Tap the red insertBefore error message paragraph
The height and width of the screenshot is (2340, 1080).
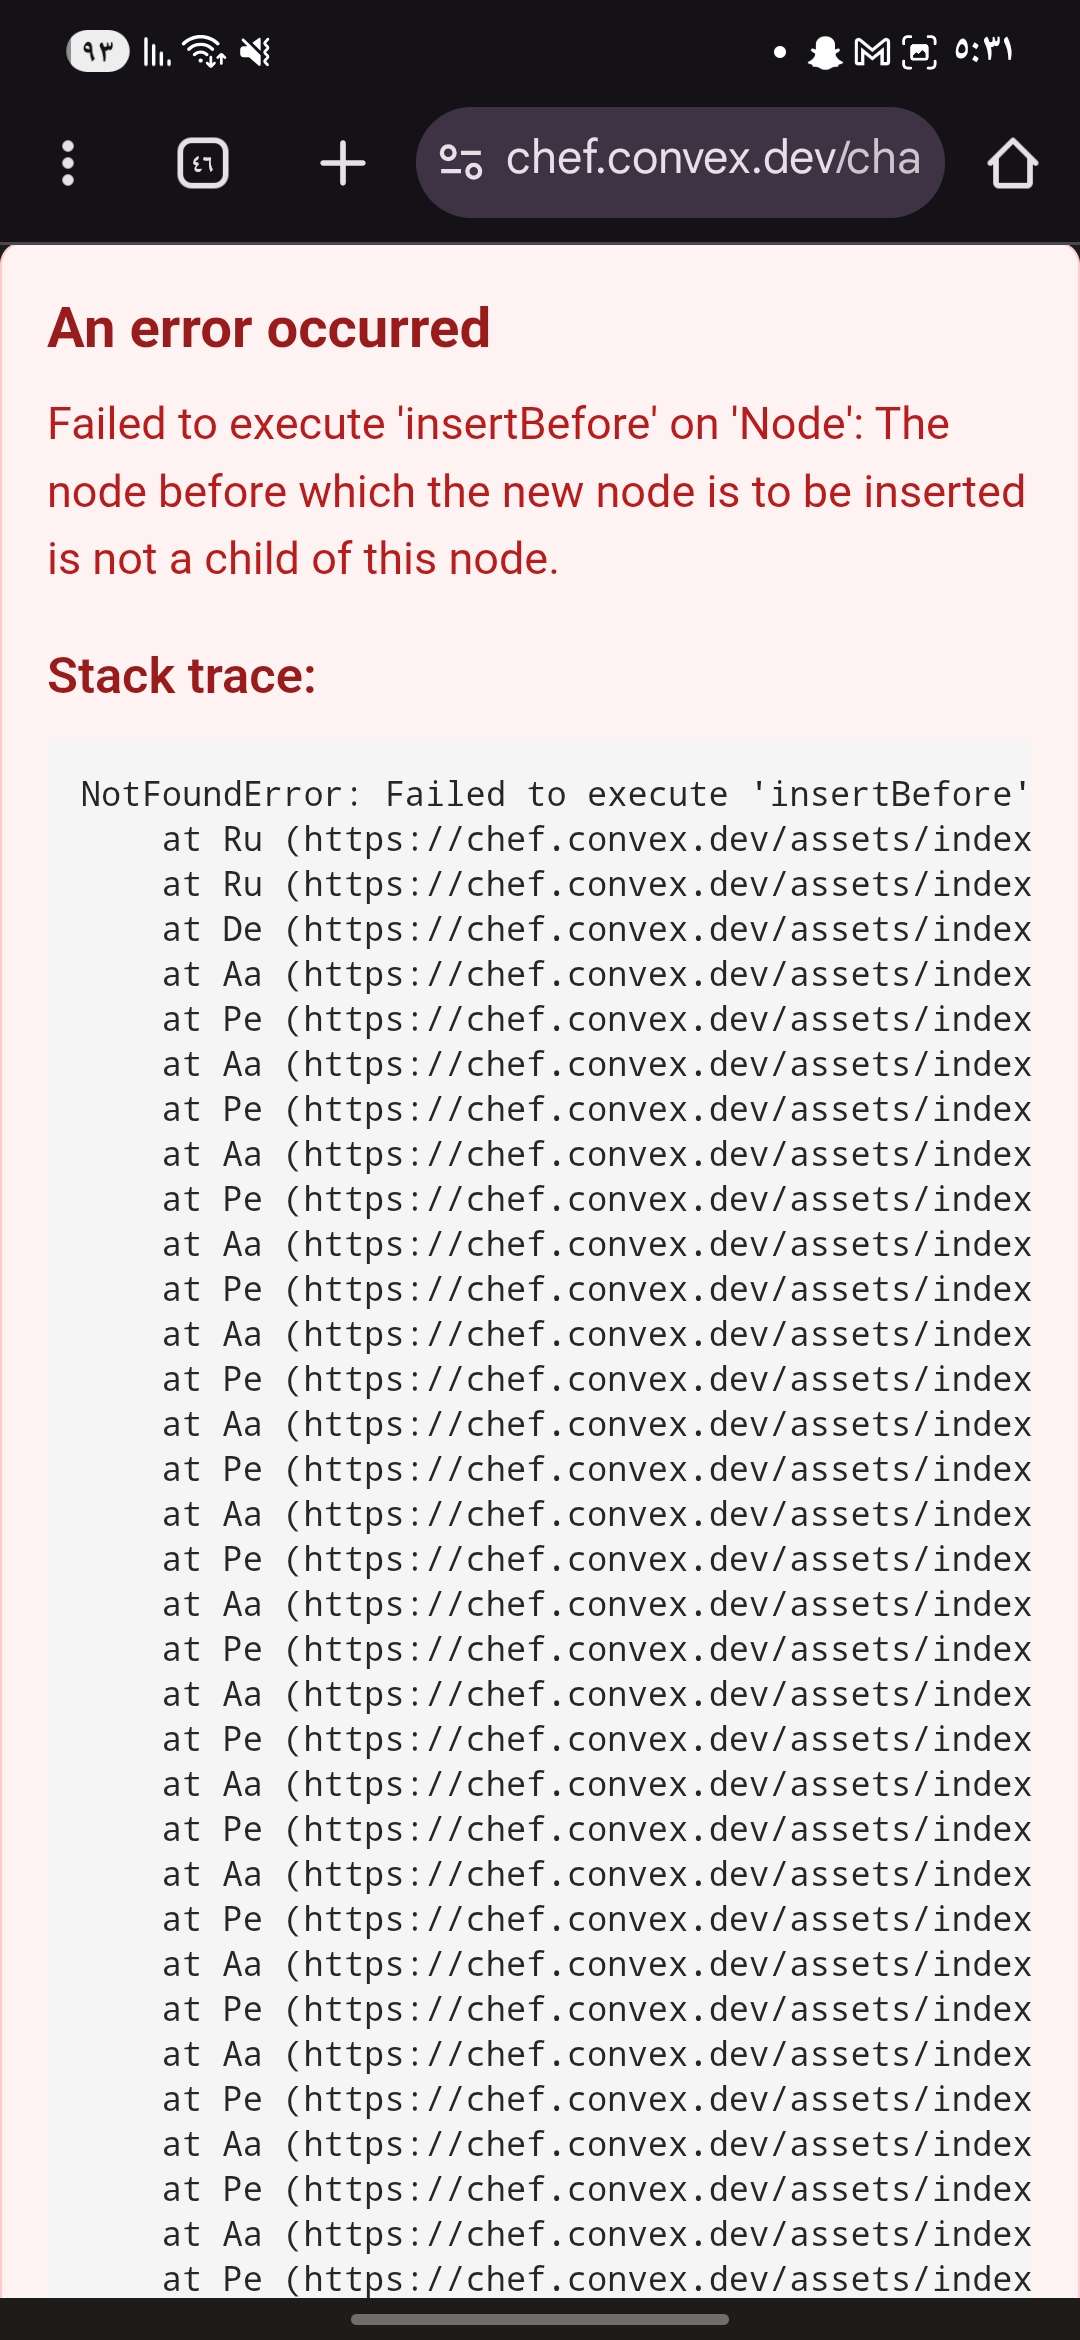pyautogui.click(x=536, y=491)
